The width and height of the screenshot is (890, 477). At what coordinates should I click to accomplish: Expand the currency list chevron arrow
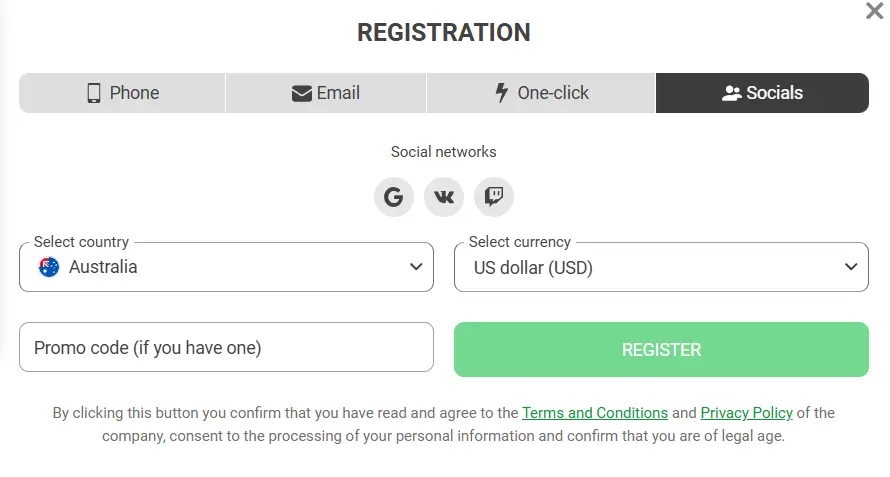click(851, 267)
